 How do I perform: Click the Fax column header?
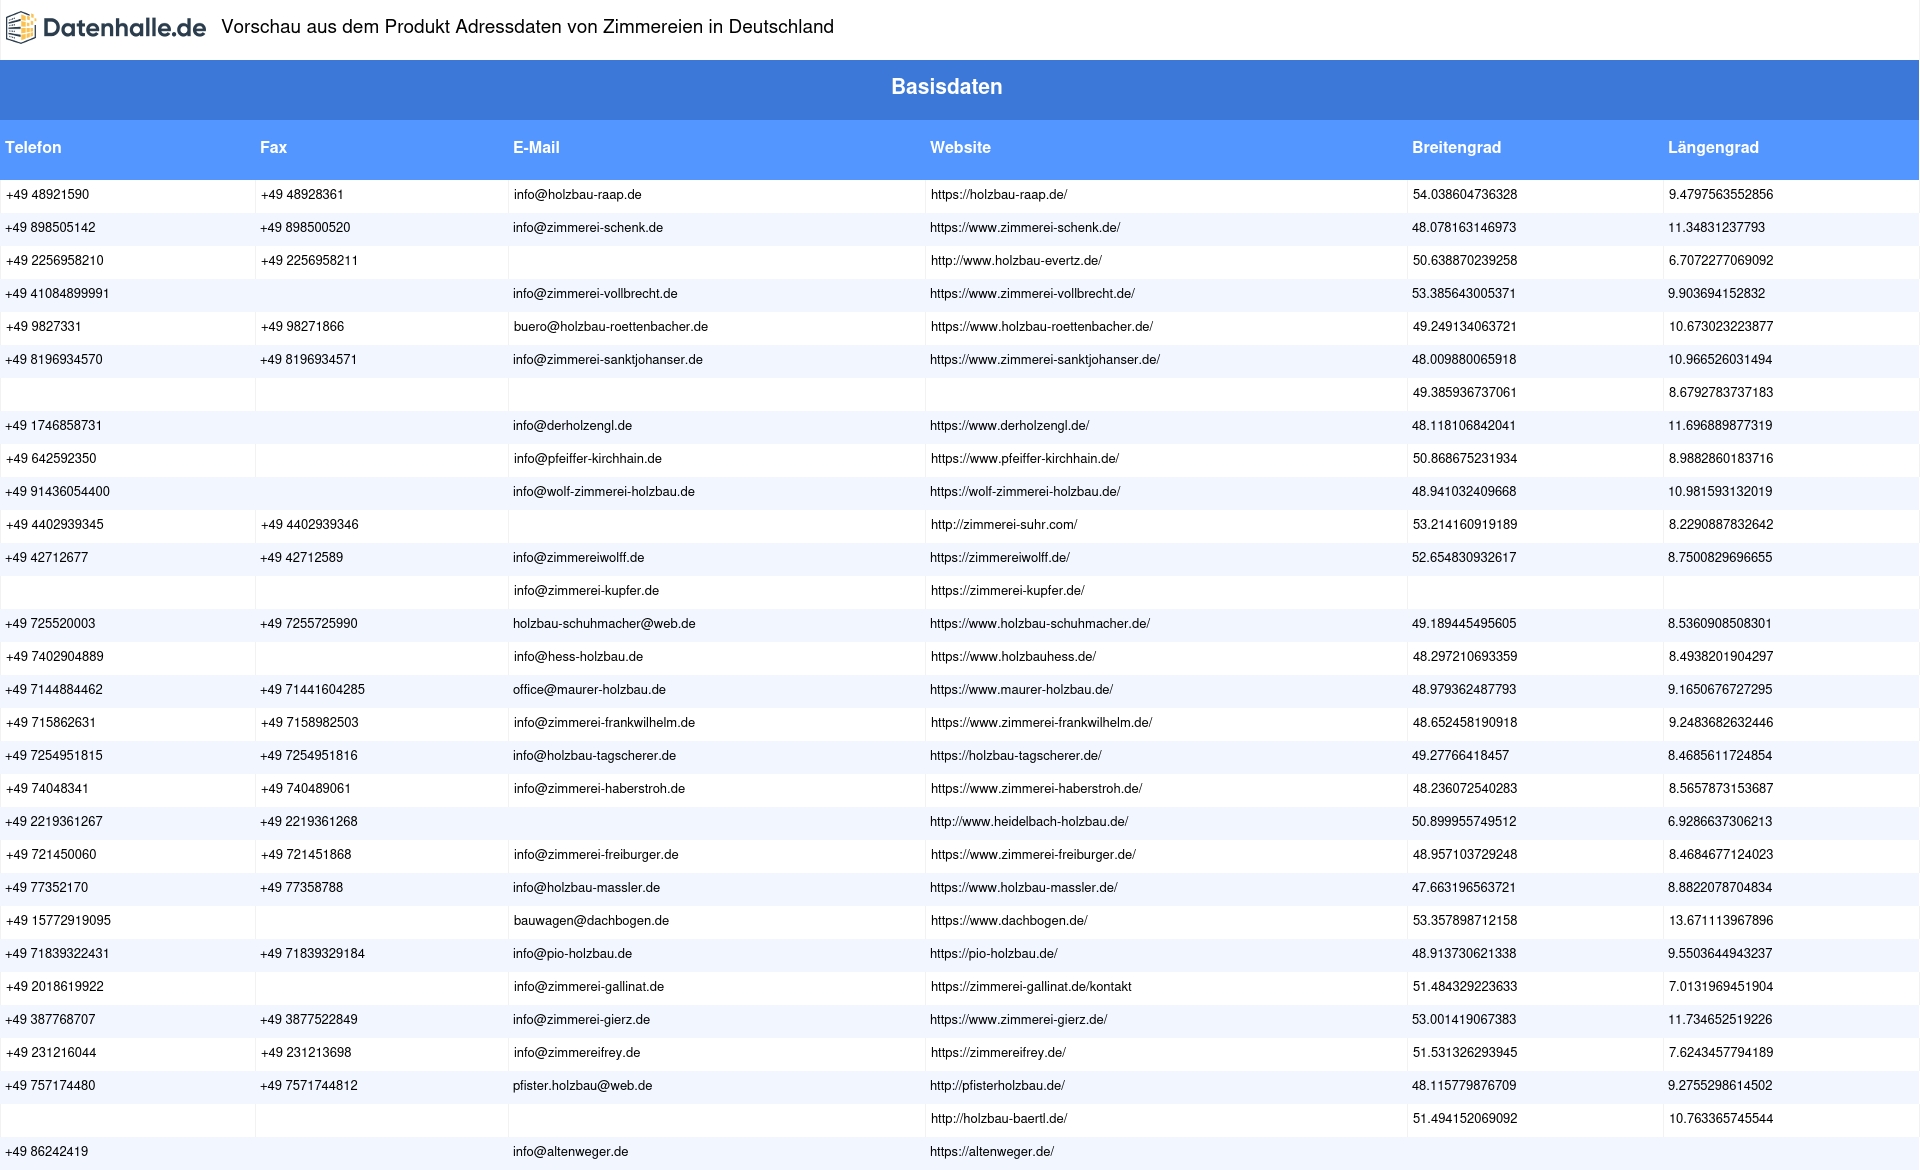point(273,148)
